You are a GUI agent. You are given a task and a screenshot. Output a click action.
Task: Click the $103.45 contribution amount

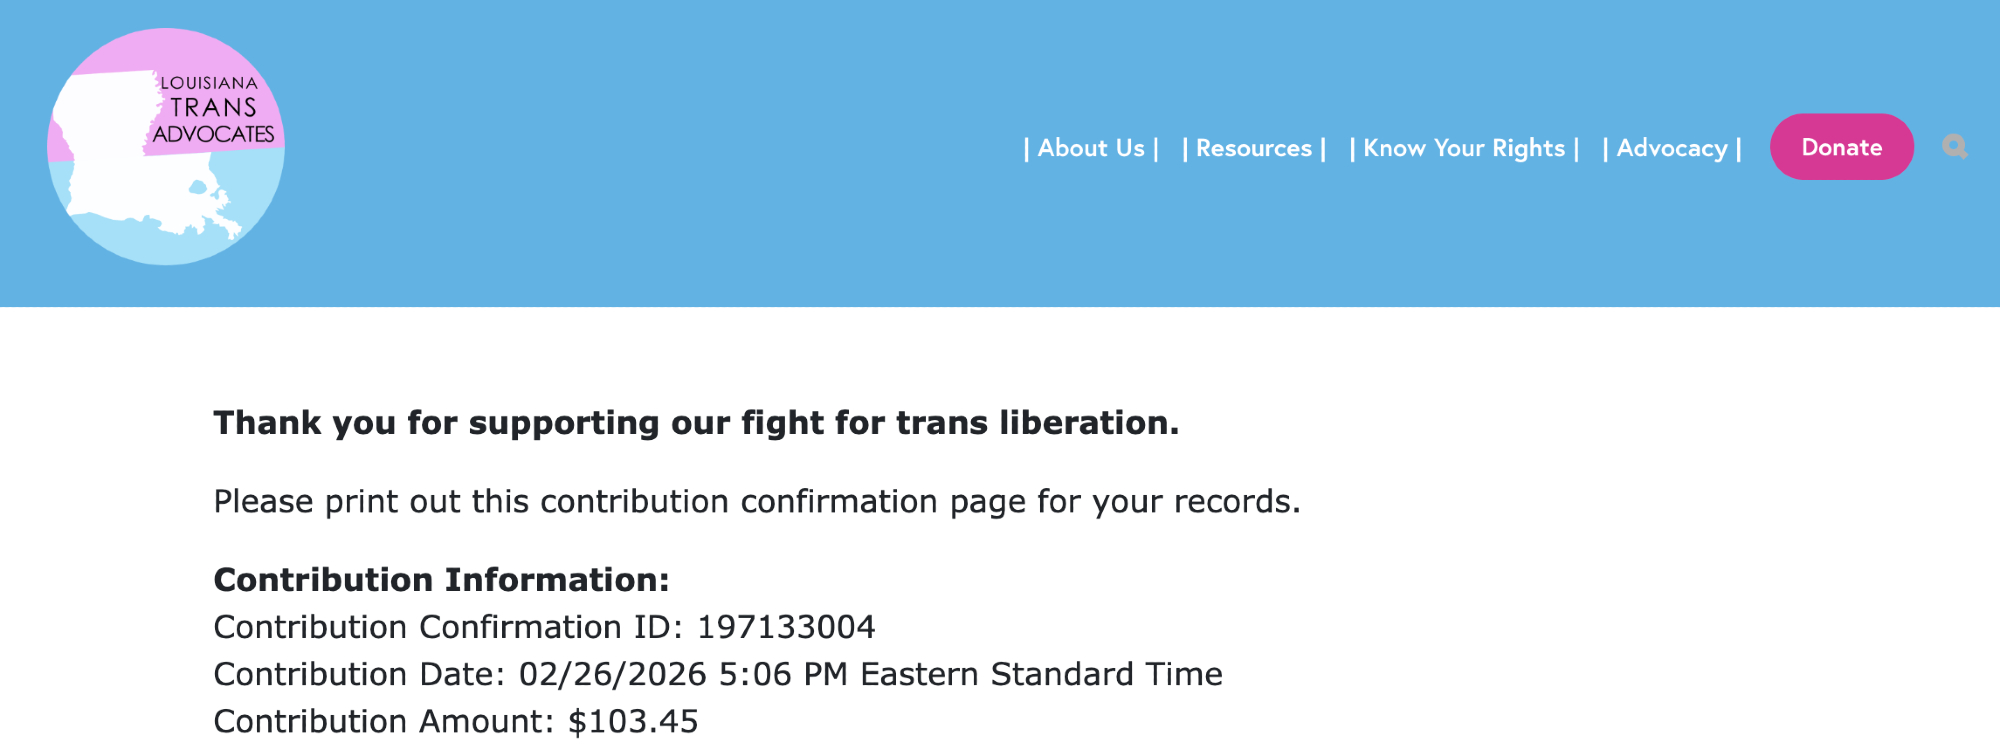pos(633,721)
